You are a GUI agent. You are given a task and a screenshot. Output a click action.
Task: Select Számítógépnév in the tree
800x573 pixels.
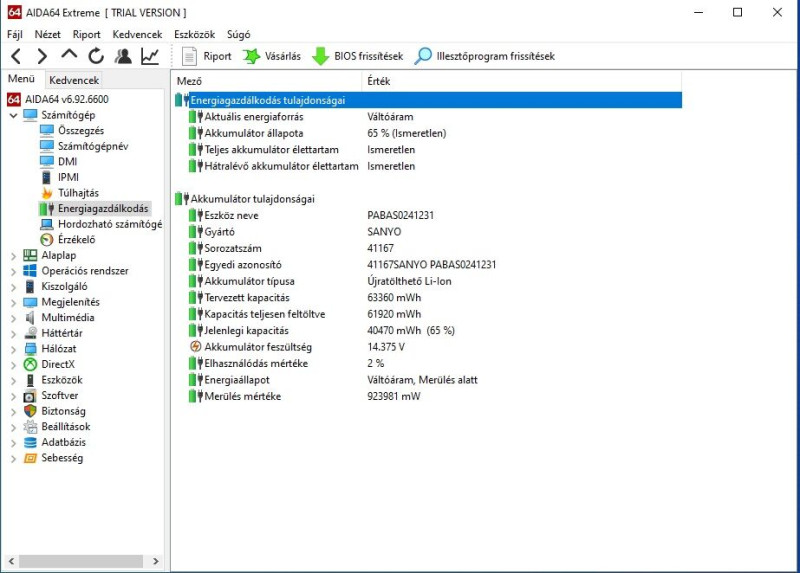pos(93,146)
